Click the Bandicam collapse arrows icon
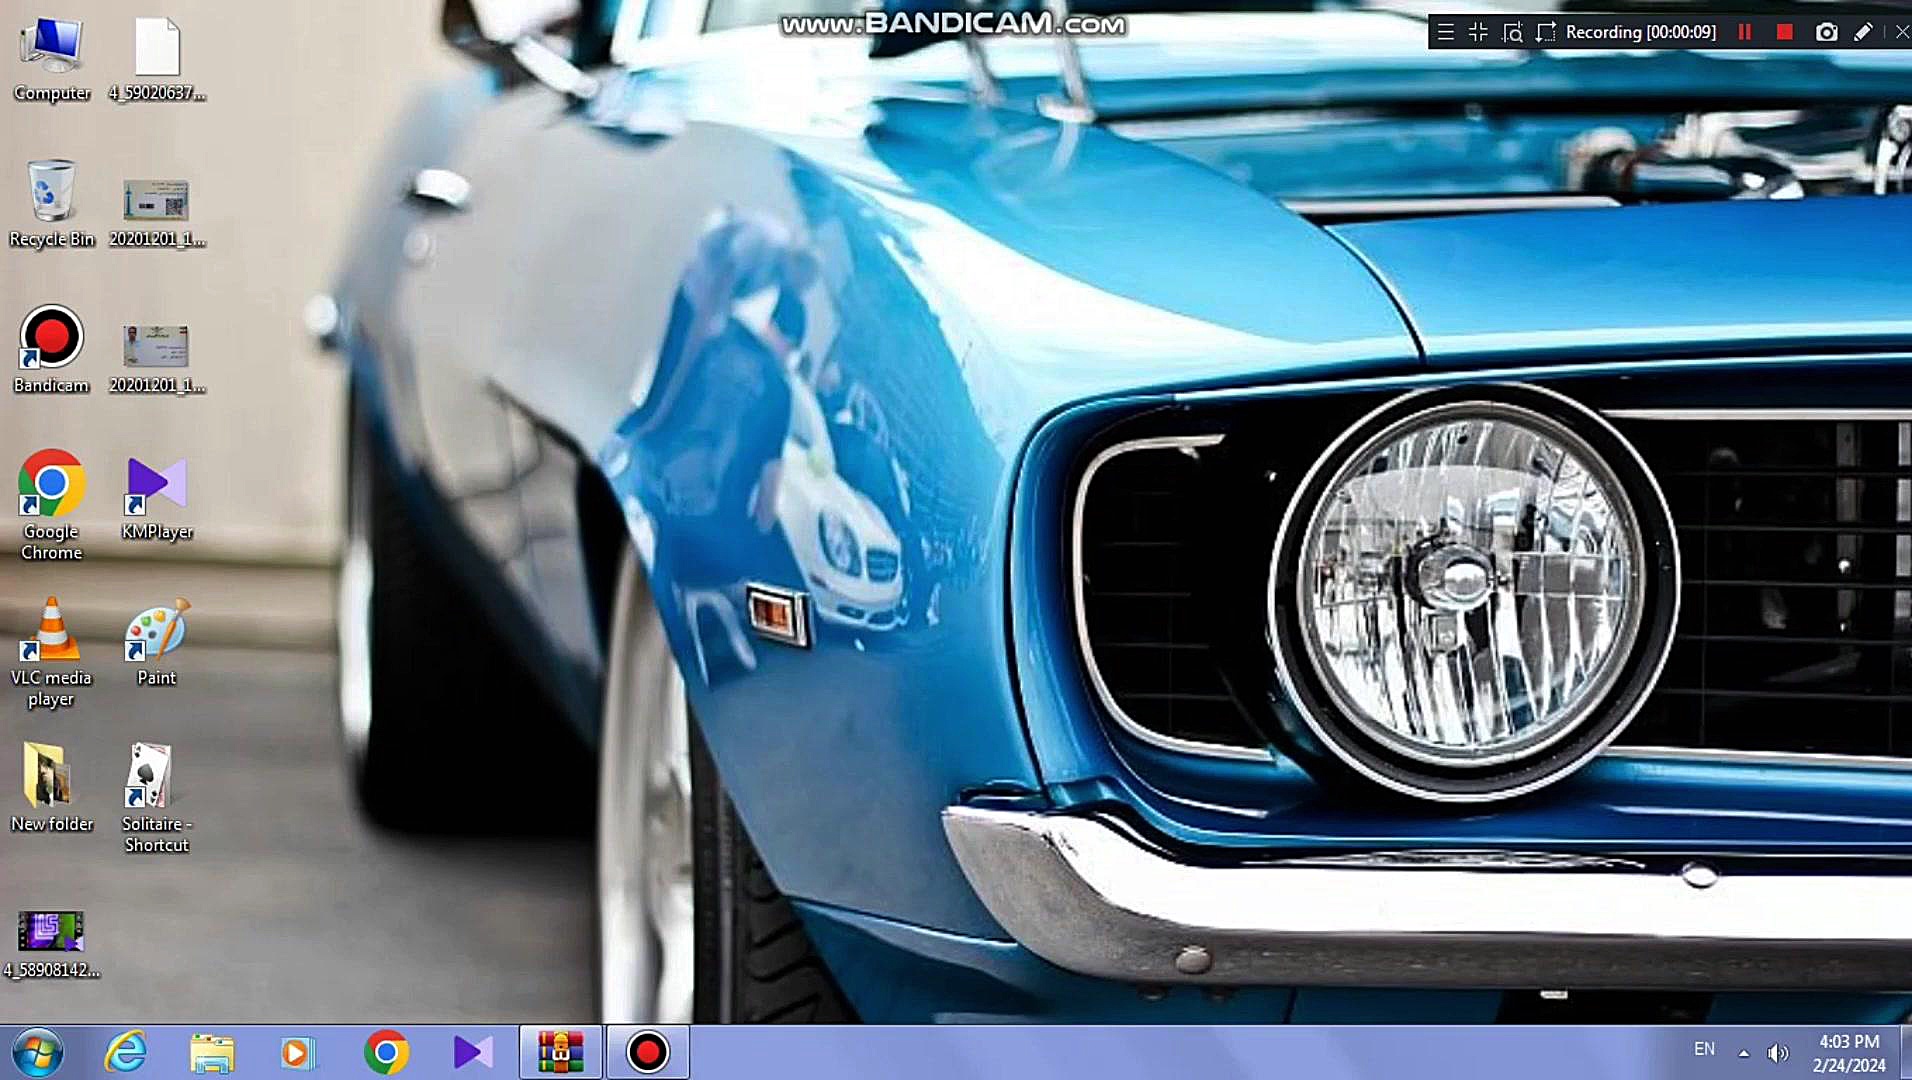 click(1478, 32)
